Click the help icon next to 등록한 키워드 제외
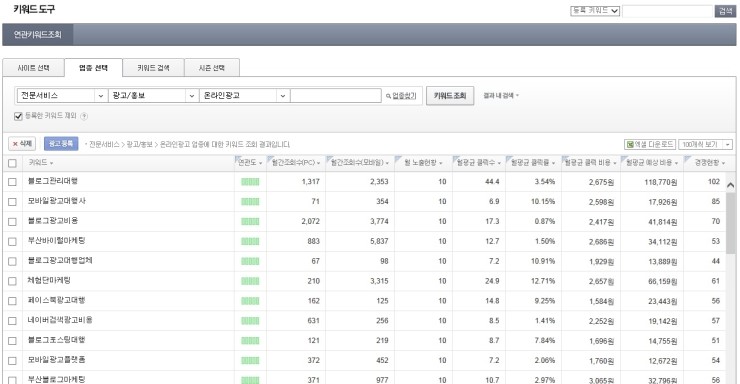This screenshot has height=384, width=740. pos(84,116)
